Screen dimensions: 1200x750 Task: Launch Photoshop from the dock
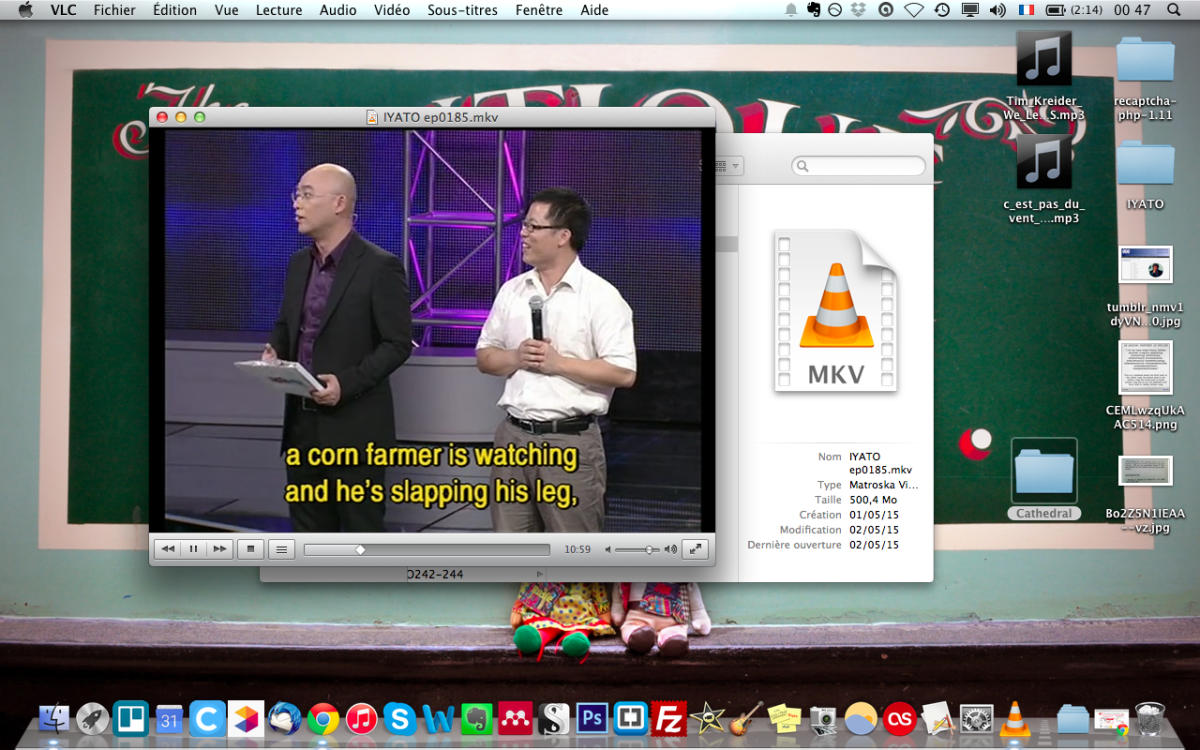point(592,719)
